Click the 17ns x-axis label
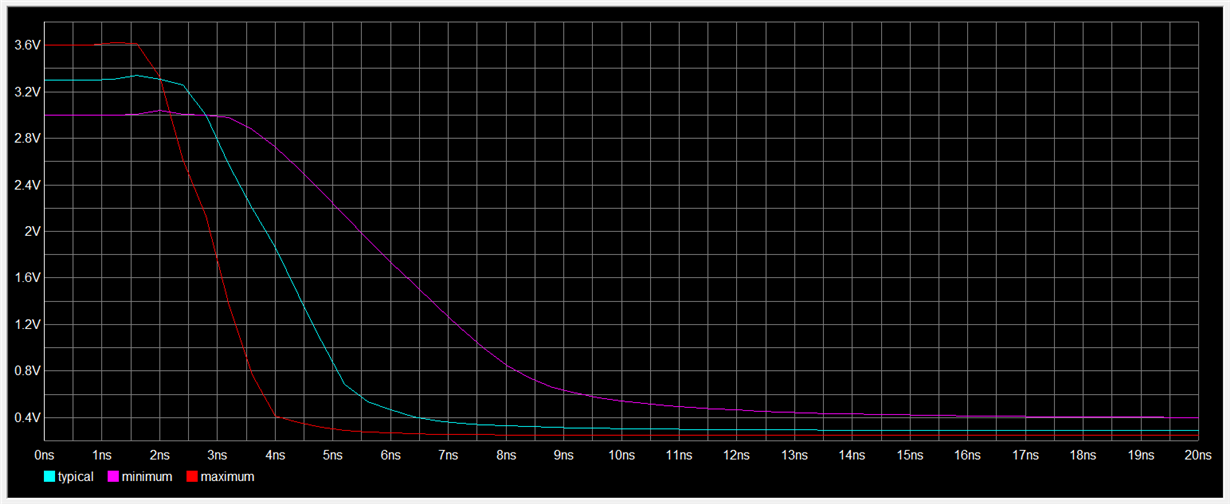The height and width of the screenshot is (504, 1230). tap(1026, 454)
